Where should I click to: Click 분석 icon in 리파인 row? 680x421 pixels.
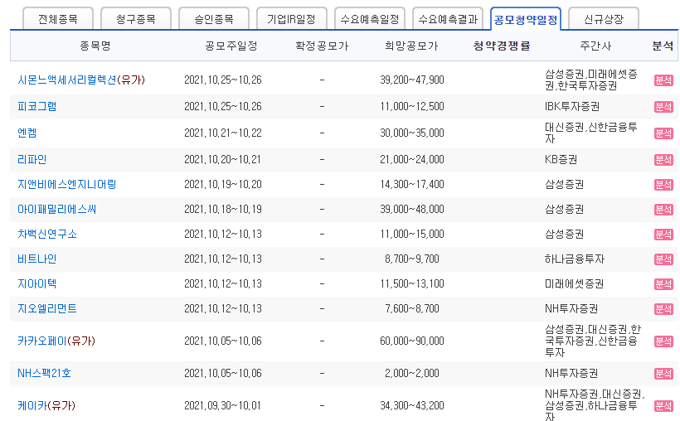[664, 160]
